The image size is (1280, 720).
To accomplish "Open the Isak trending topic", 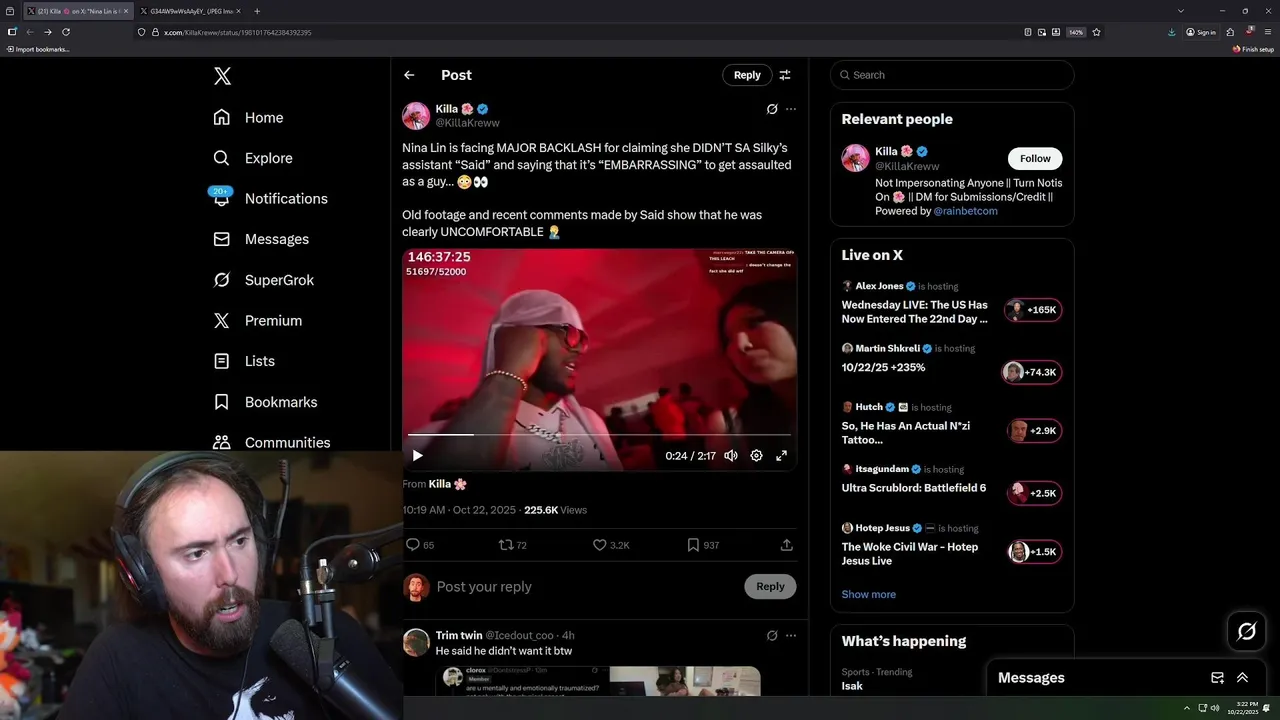I will pos(852,686).
